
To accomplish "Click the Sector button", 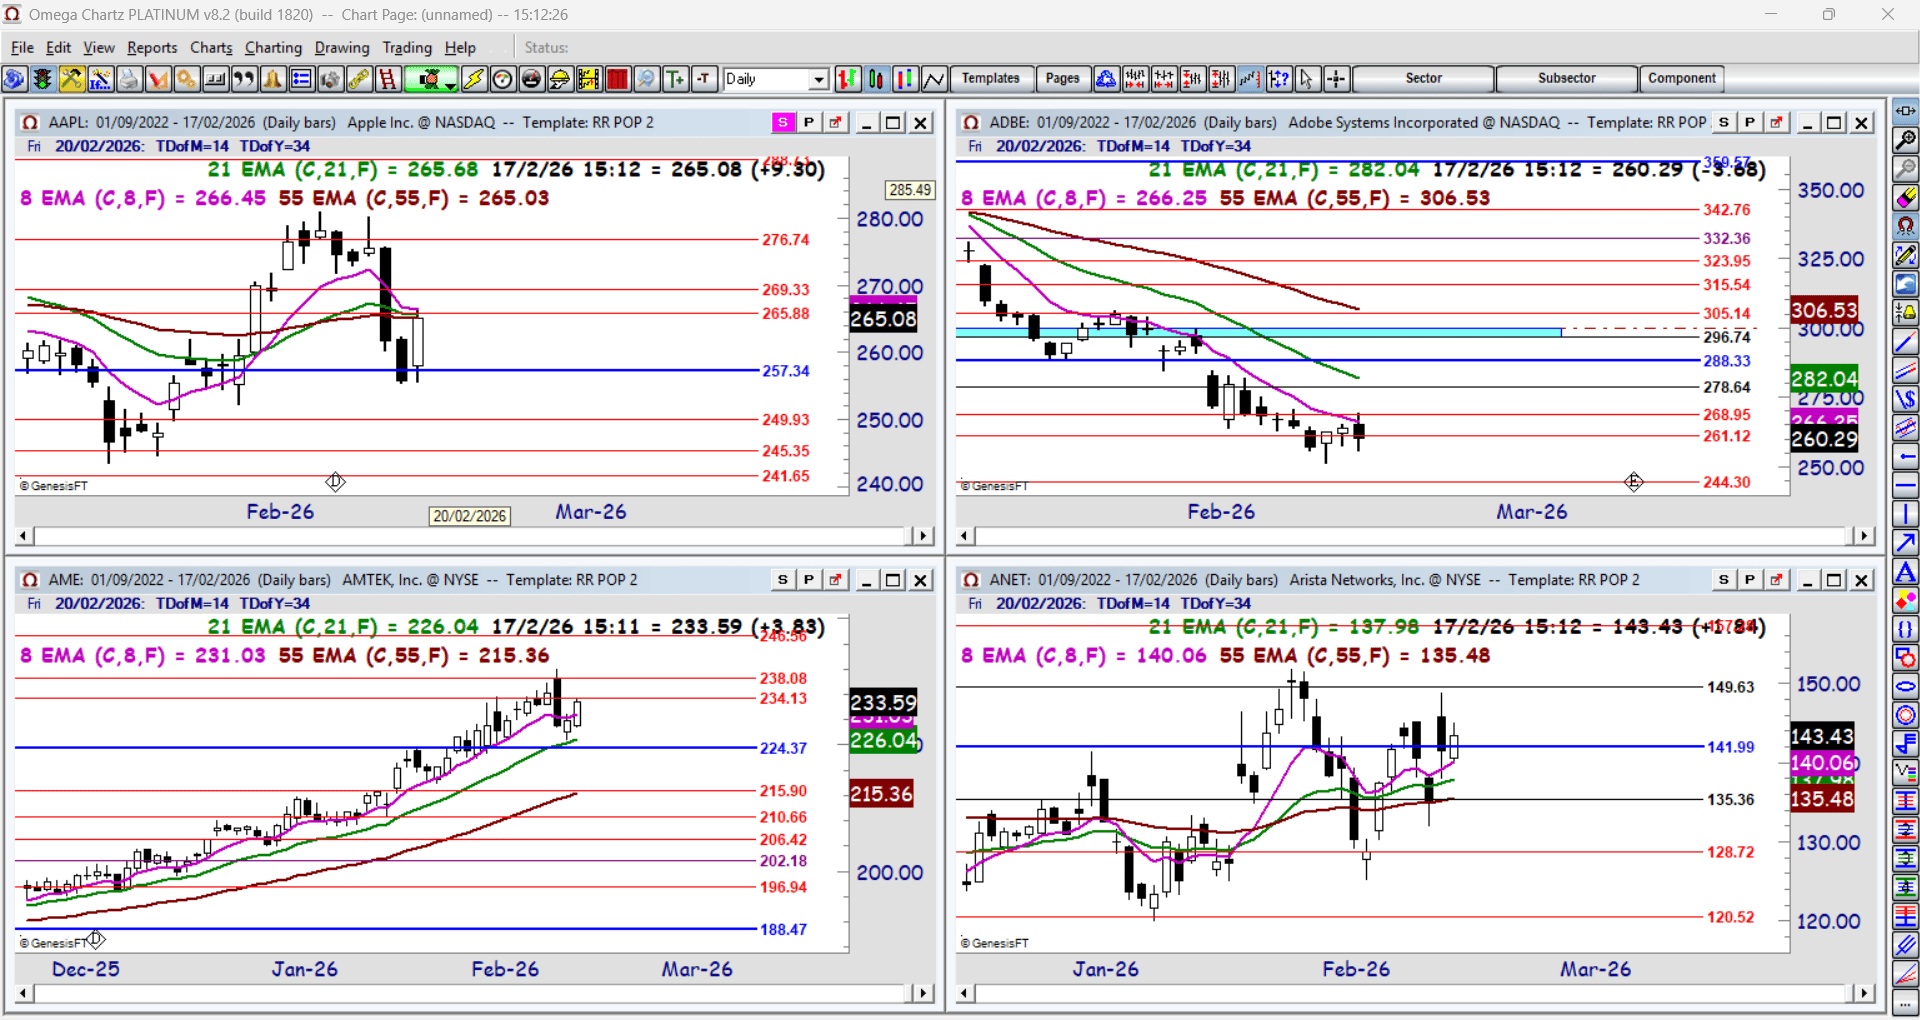I will click(x=1423, y=79).
